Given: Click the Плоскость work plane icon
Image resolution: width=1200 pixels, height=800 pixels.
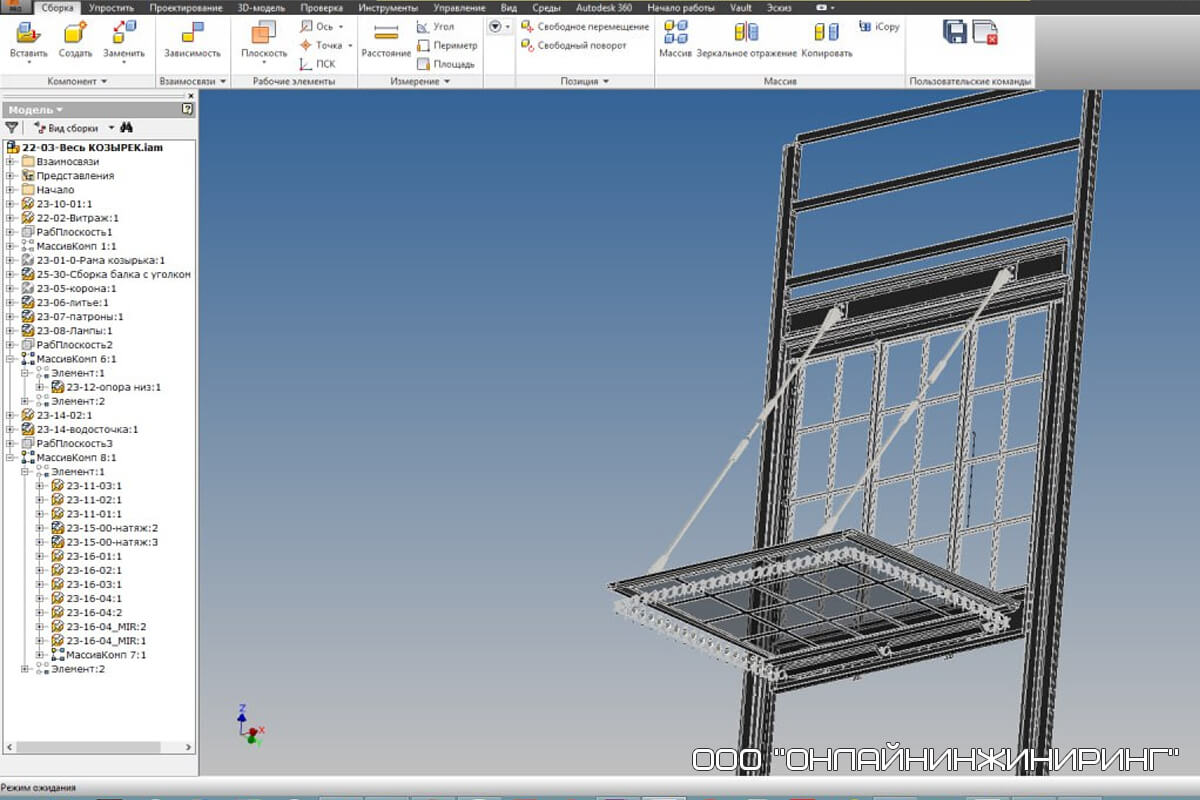Looking at the screenshot, I should tap(264, 34).
